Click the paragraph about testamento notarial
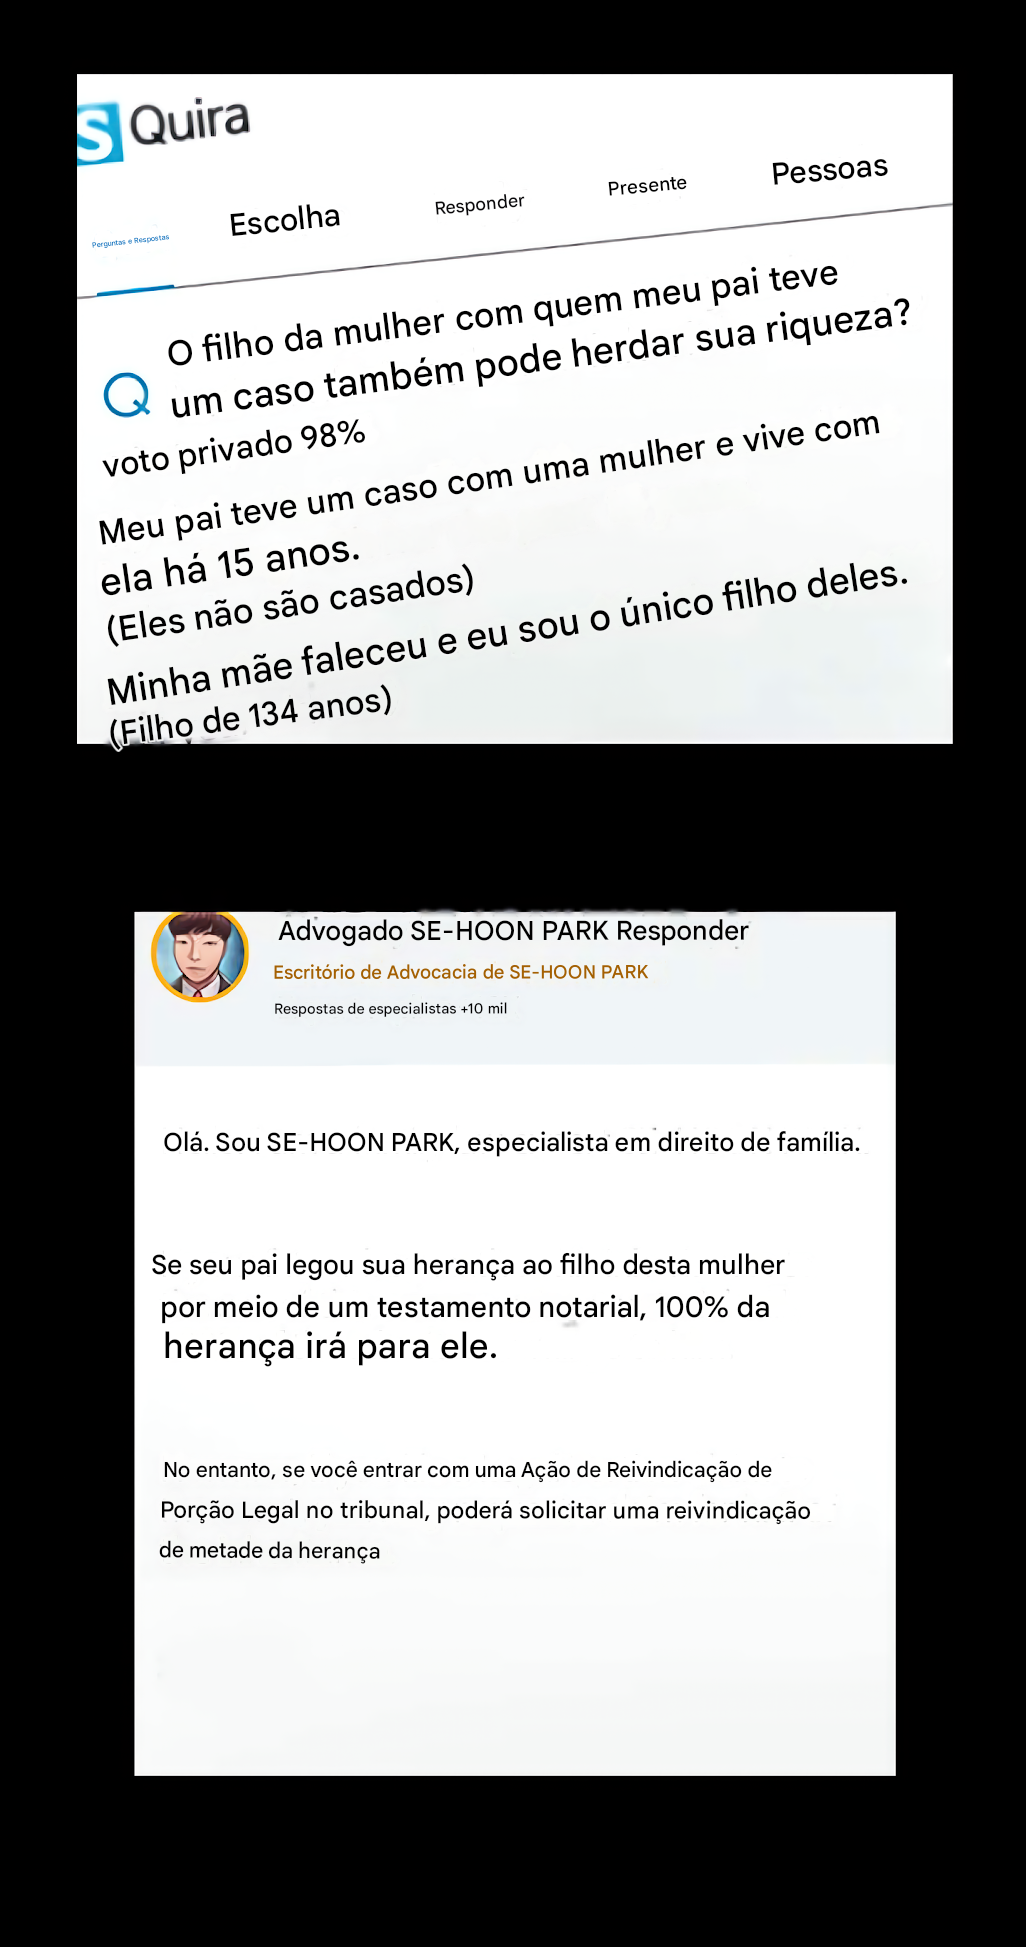This screenshot has width=1026, height=1947. click(x=468, y=1306)
